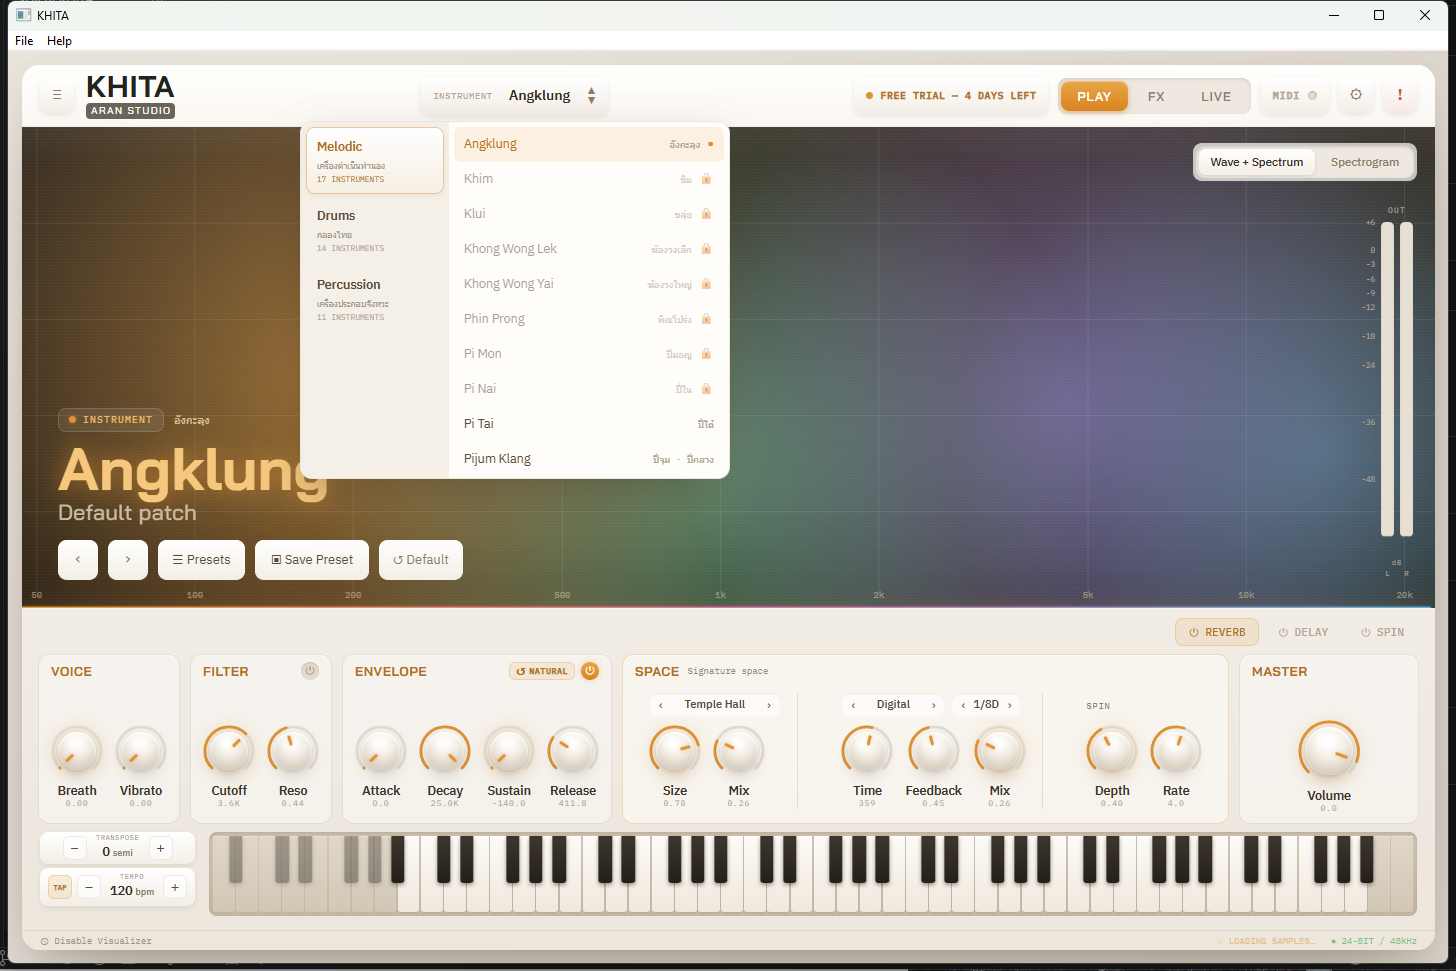
Task: Click the lock icon on Khong Wong Lek
Action: [x=706, y=249]
